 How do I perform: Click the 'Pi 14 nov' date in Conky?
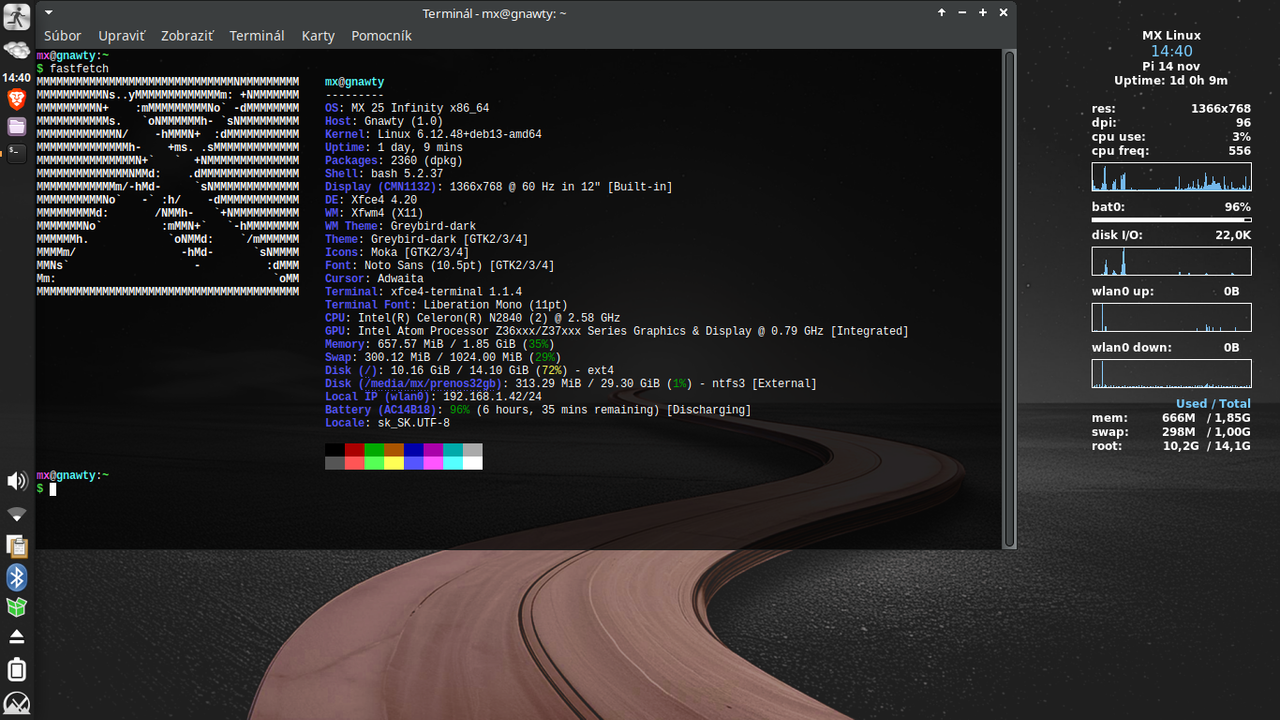tap(1171, 66)
